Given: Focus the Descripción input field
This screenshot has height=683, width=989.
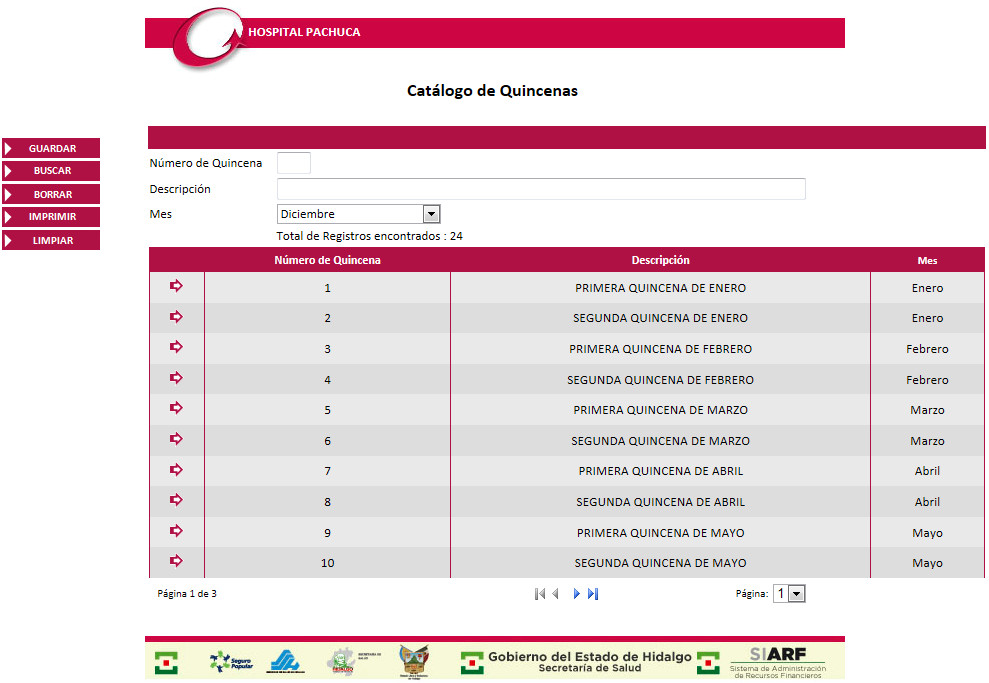Looking at the screenshot, I should [541, 189].
